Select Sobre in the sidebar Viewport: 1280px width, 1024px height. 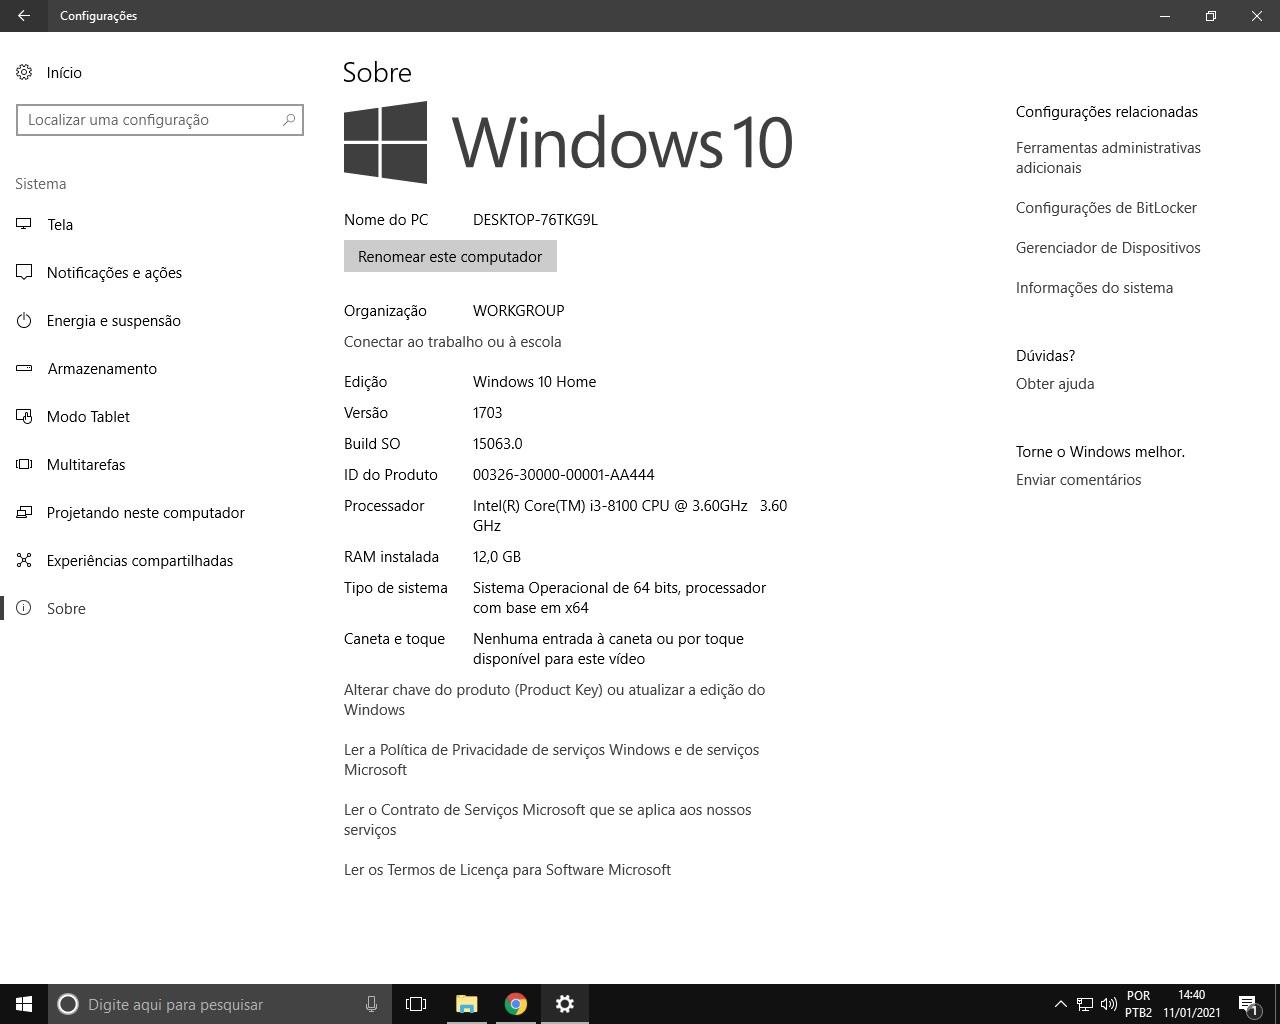click(160, 608)
